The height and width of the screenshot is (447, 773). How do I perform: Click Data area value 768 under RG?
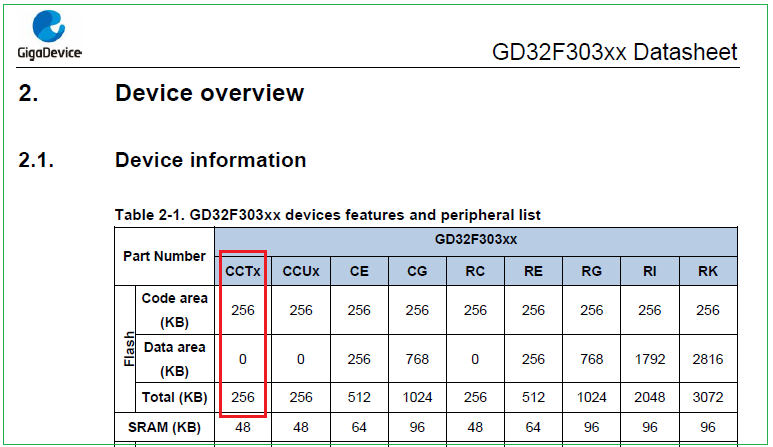pyautogui.click(x=592, y=359)
